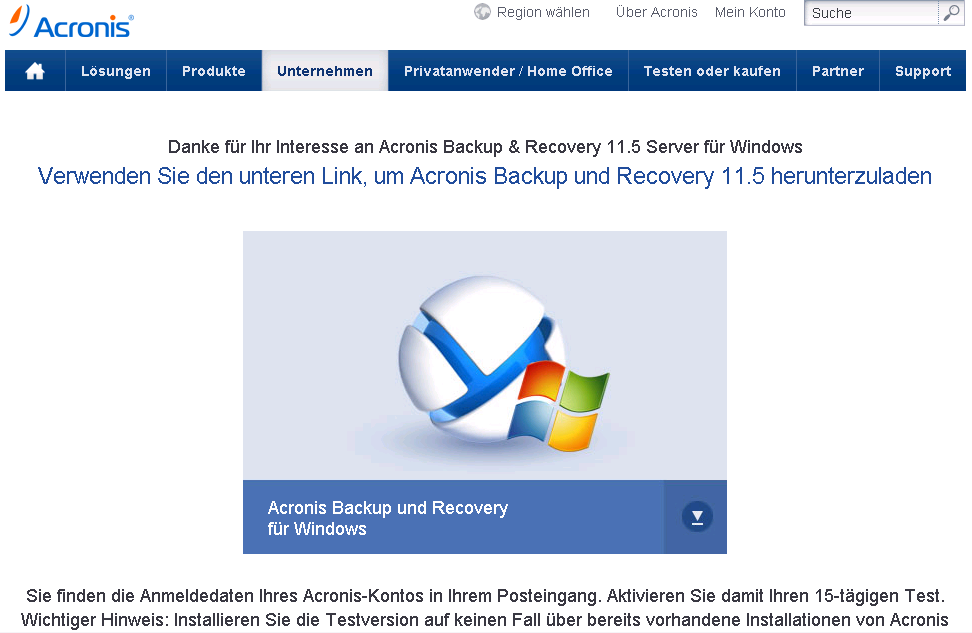
Task: Go to Mein Konto
Action: pos(750,12)
